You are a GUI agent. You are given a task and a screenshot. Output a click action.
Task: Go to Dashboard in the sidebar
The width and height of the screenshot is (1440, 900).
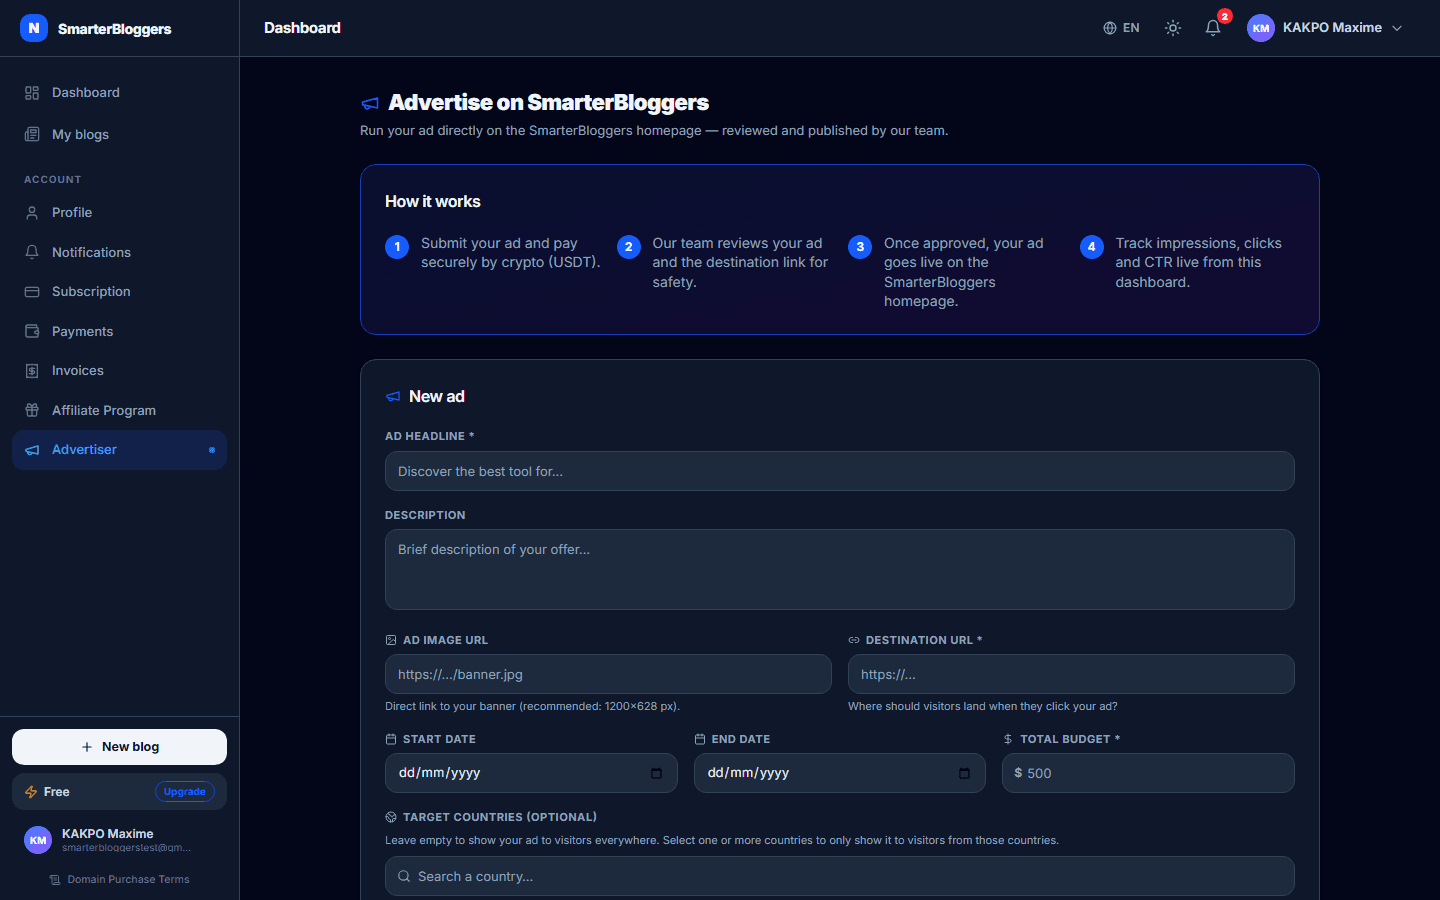click(x=119, y=93)
